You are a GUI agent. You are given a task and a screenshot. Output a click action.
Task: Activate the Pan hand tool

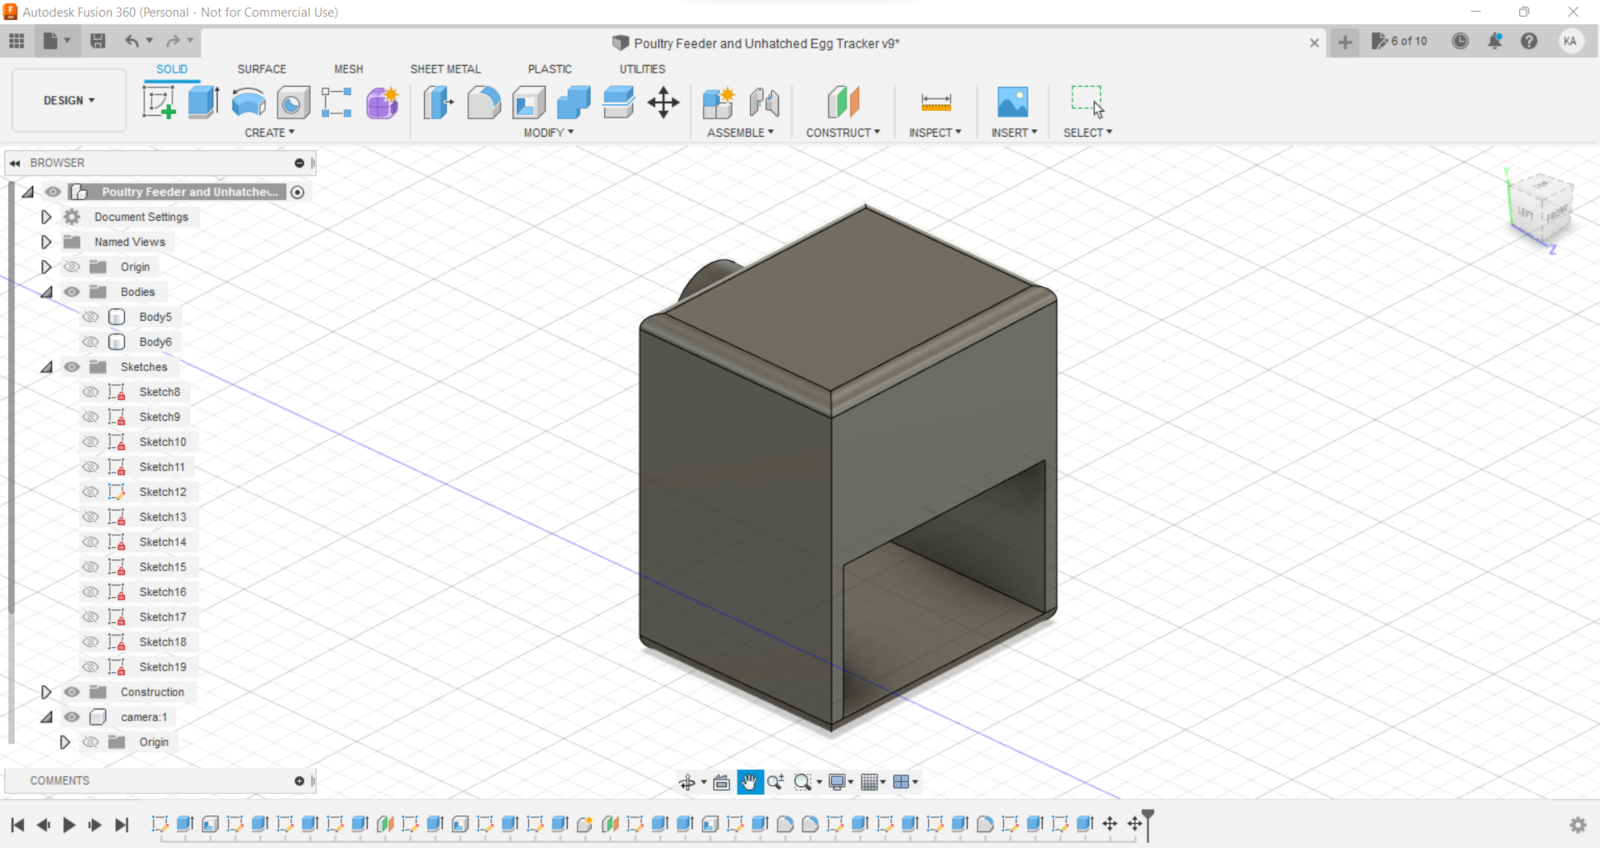tap(749, 782)
